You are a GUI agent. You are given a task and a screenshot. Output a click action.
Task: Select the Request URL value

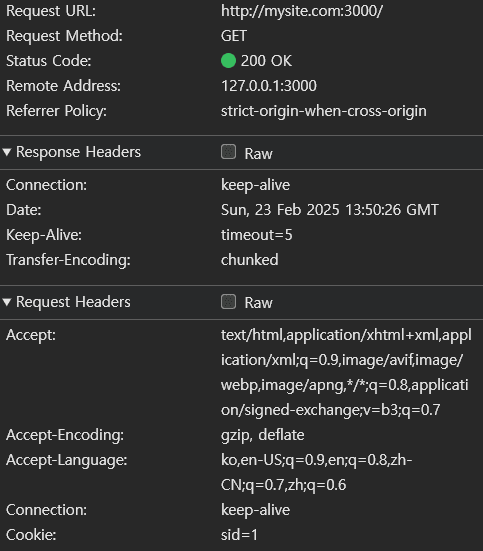(x=302, y=11)
